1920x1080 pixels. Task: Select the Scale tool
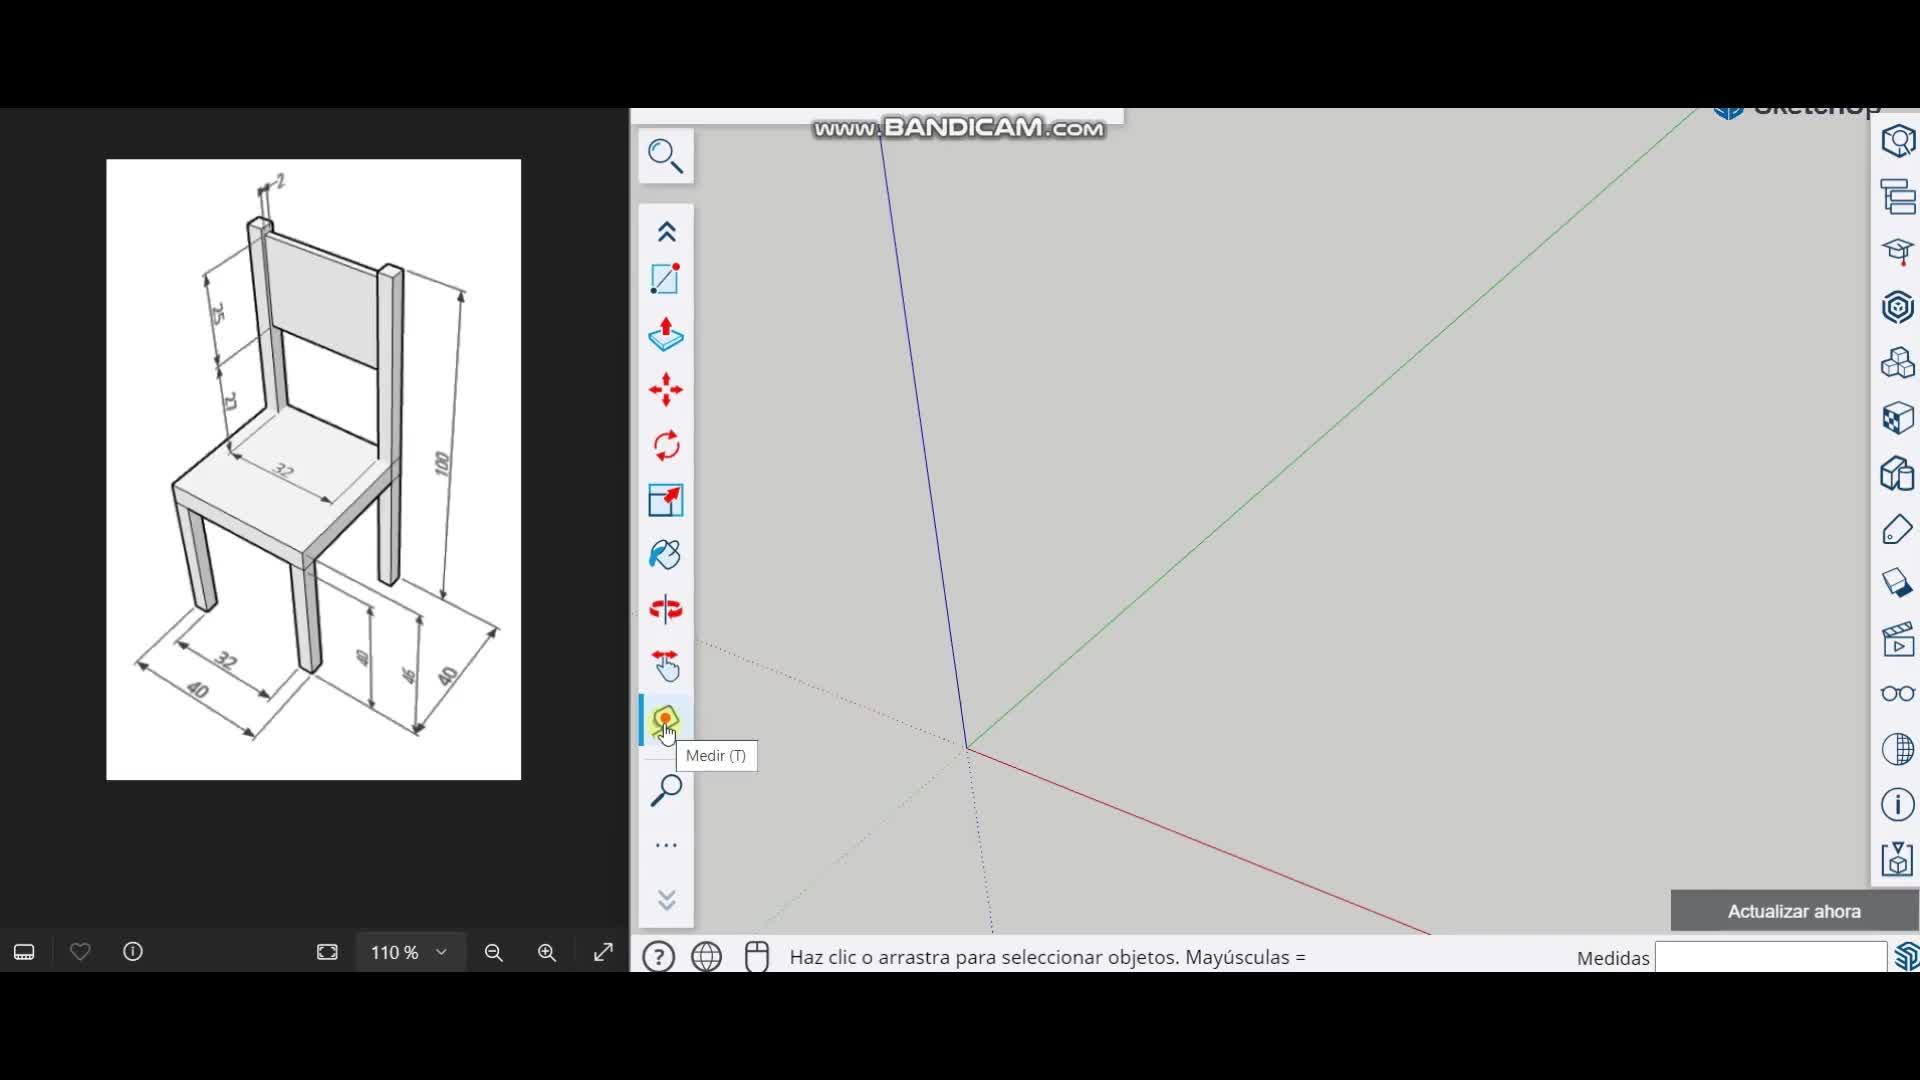(x=666, y=500)
